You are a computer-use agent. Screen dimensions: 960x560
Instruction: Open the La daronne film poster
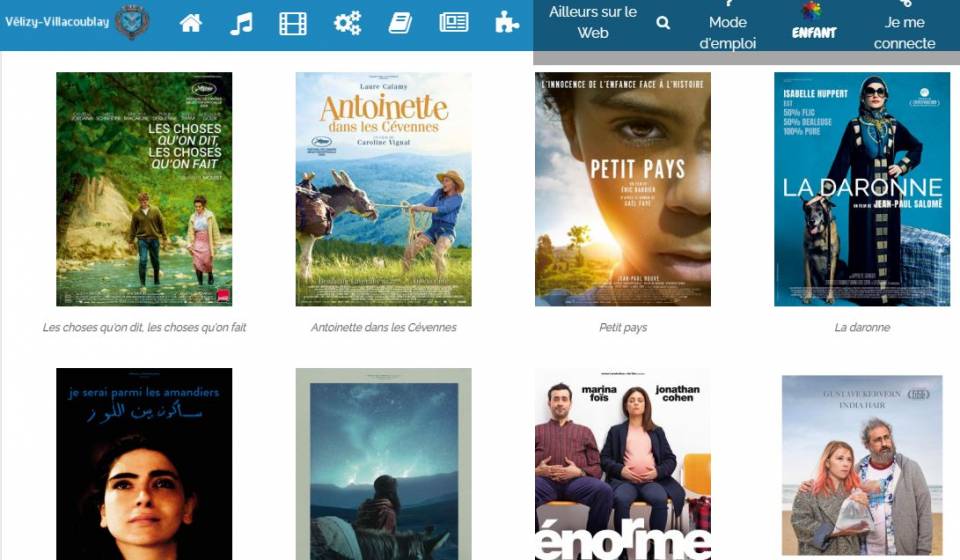tap(862, 189)
